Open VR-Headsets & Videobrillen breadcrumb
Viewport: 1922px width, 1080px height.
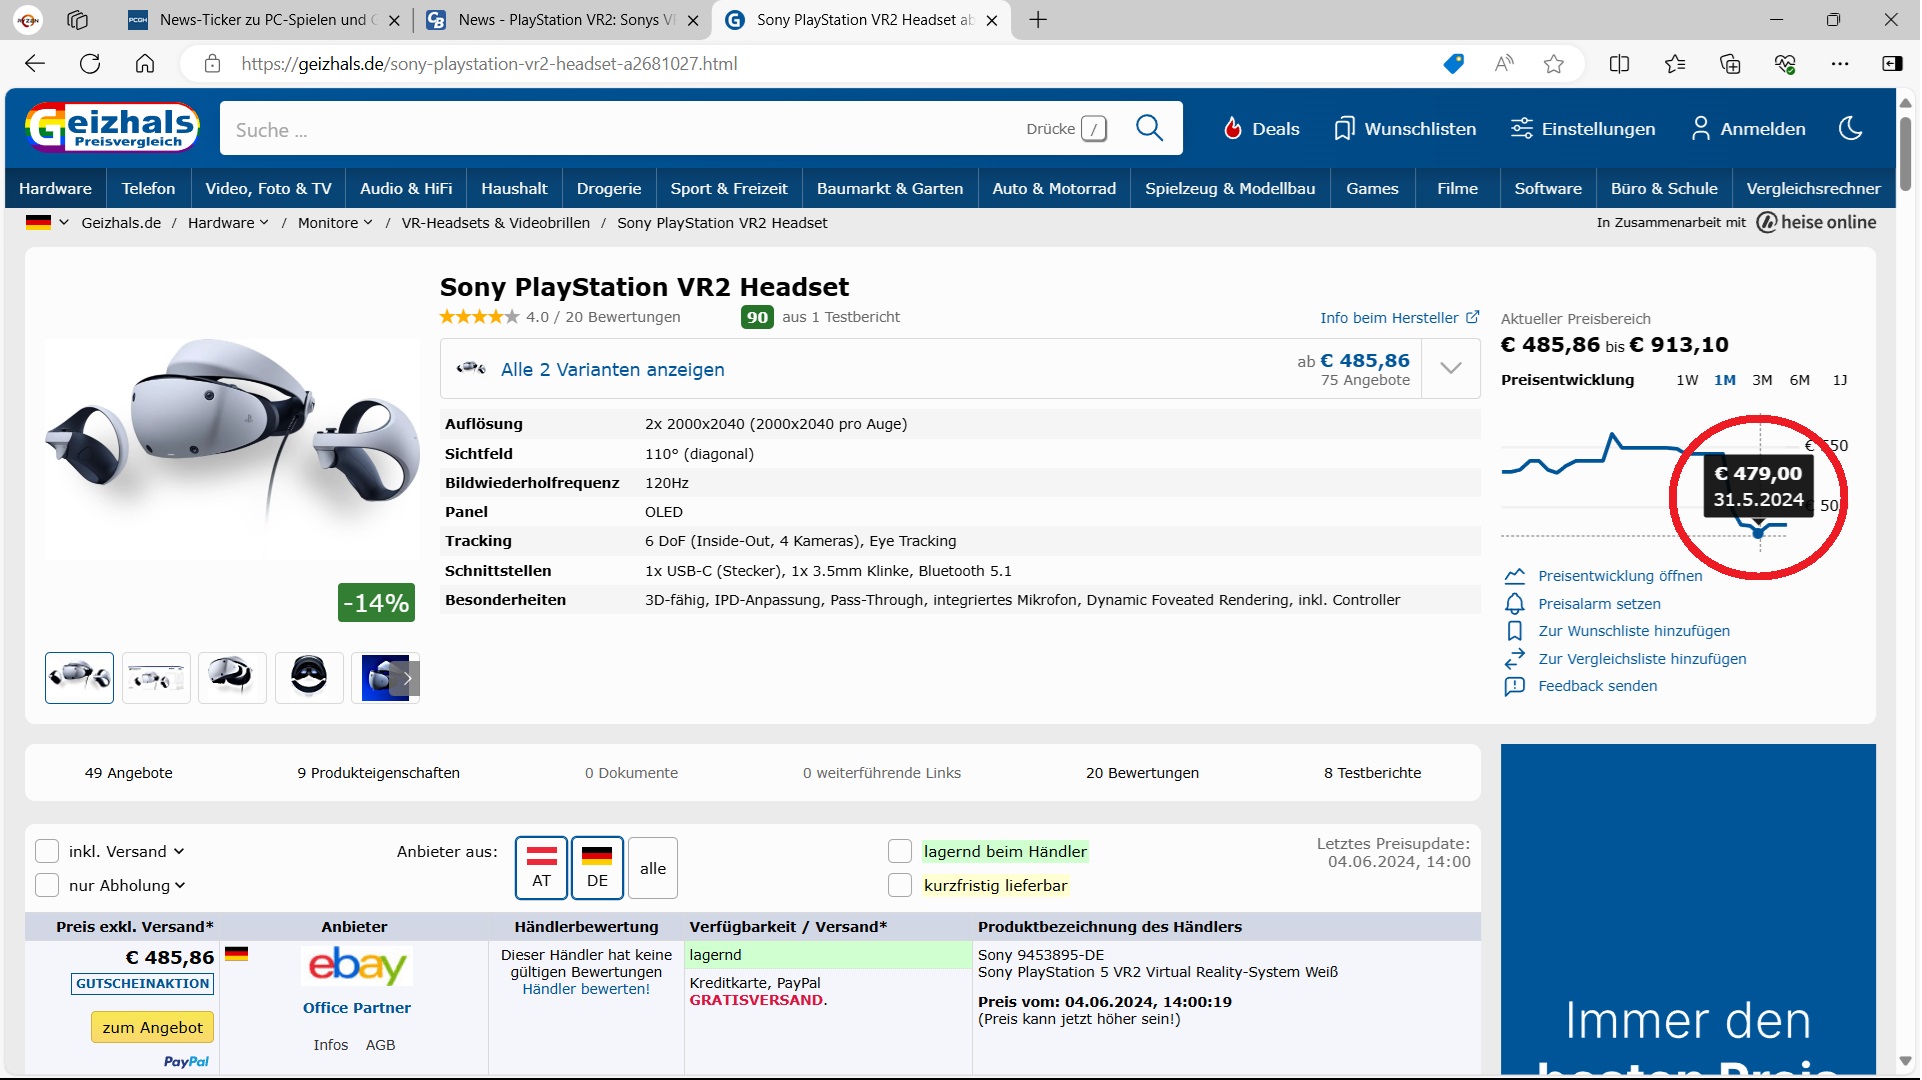[x=496, y=223]
